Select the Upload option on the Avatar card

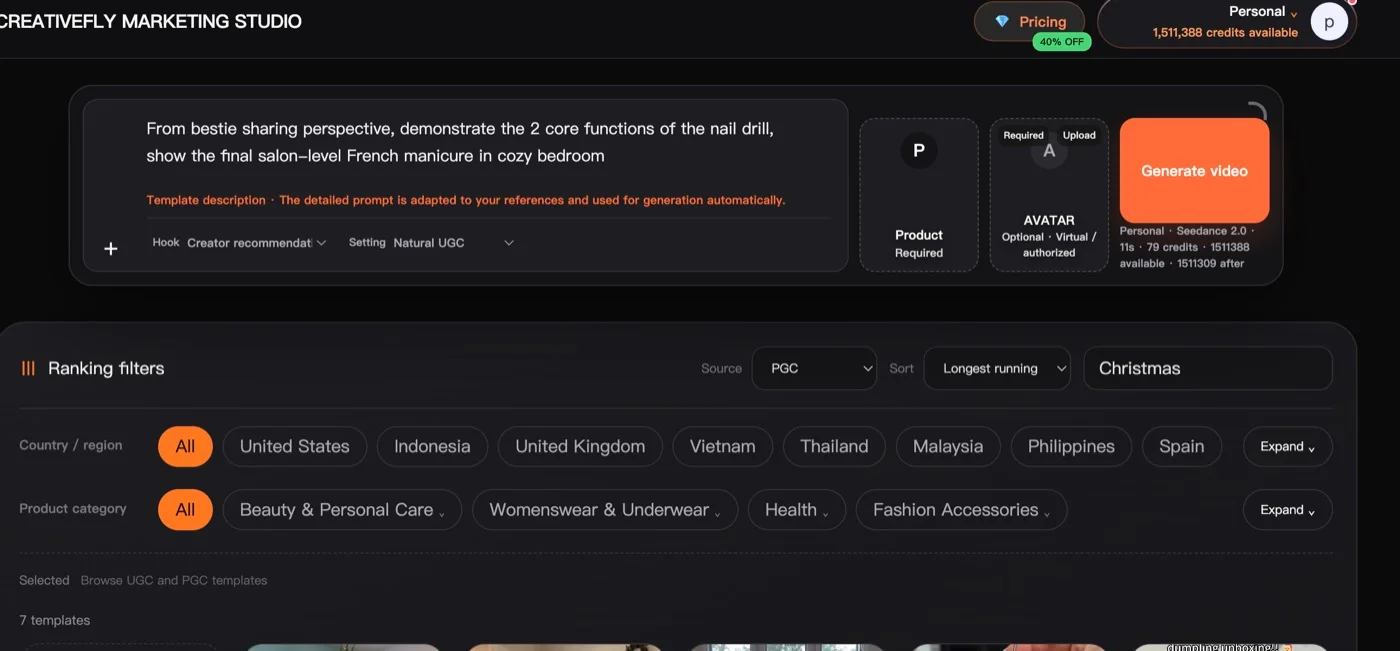click(x=1079, y=135)
